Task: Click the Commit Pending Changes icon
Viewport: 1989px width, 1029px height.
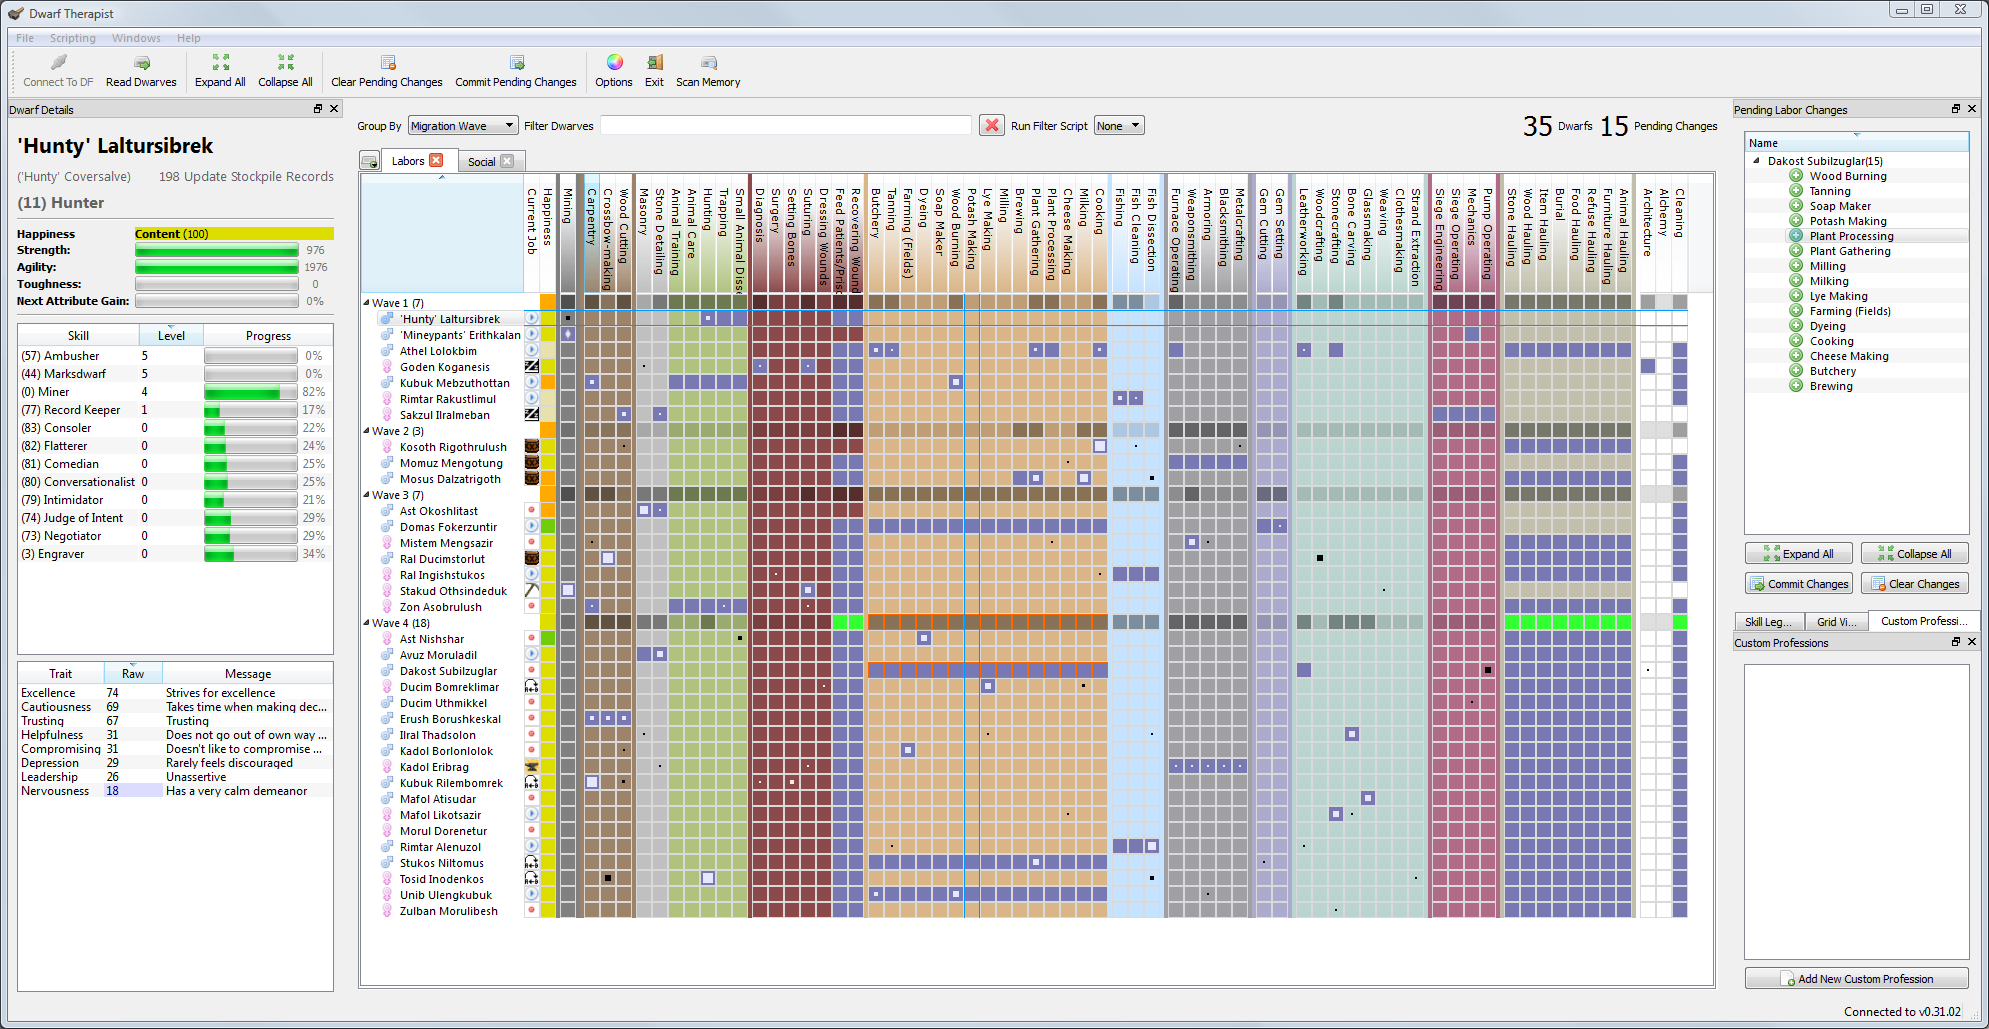Action: pos(516,64)
